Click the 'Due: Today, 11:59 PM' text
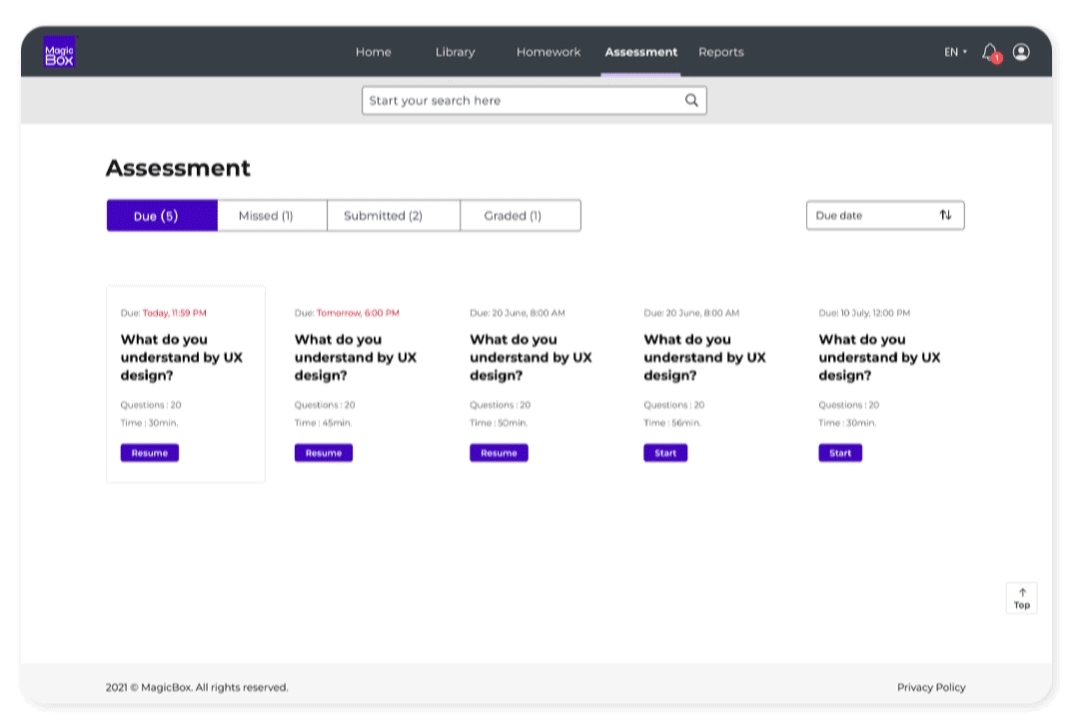The height and width of the screenshot is (722, 1080). pyautogui.click(x=163, y=313)
